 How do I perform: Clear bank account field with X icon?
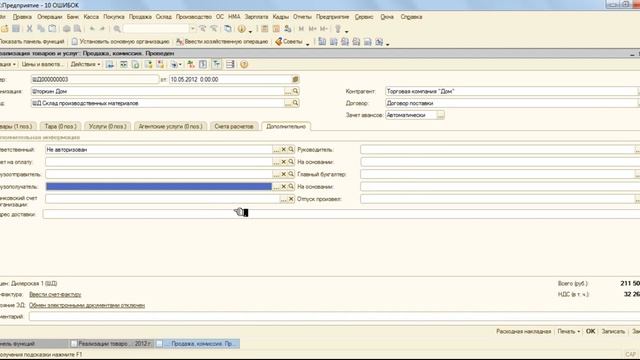(291, 199)
